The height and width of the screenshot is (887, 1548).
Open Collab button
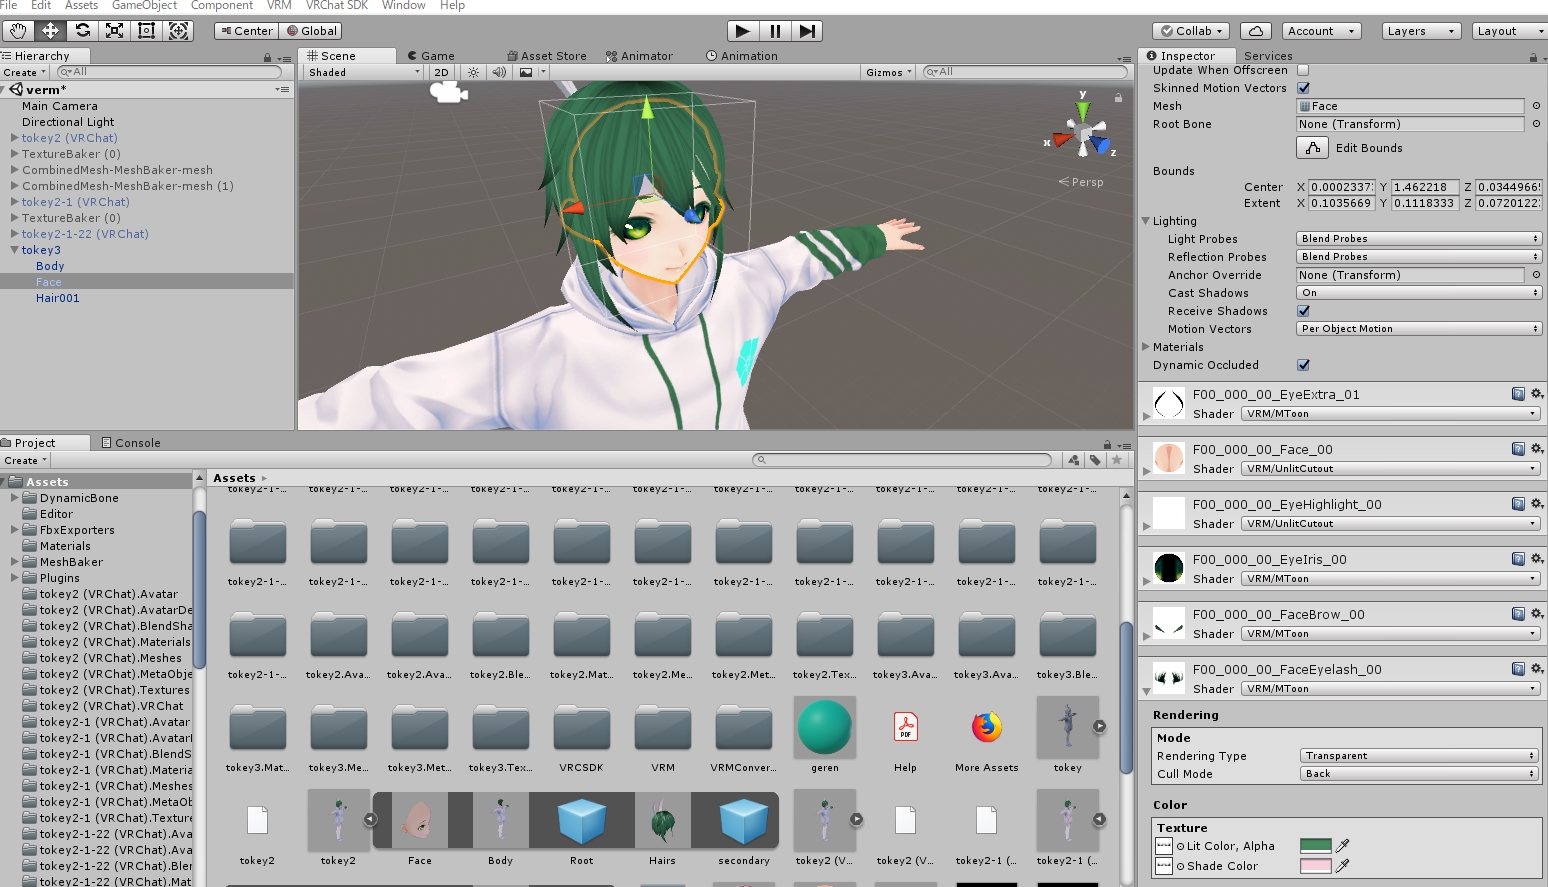coord(1191,31)
